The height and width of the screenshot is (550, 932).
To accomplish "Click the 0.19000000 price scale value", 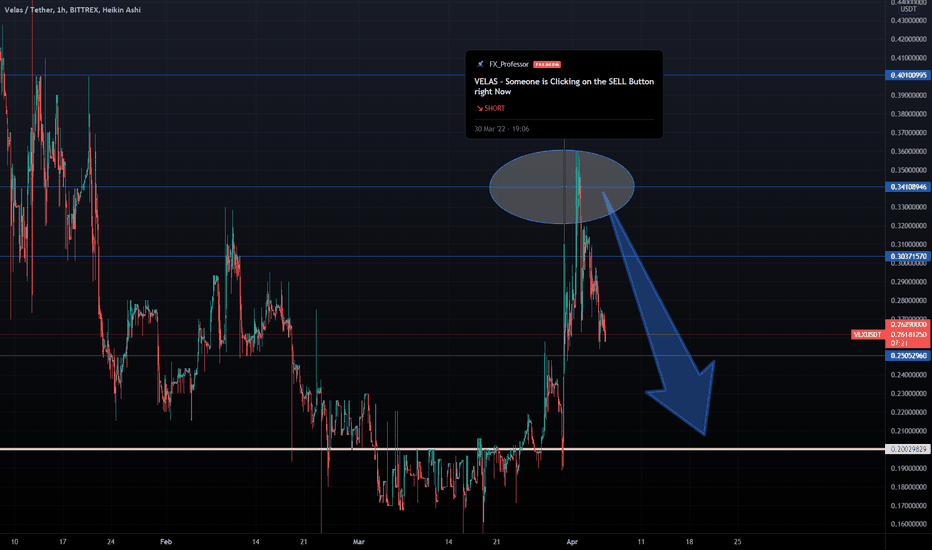I will (909, 468).
